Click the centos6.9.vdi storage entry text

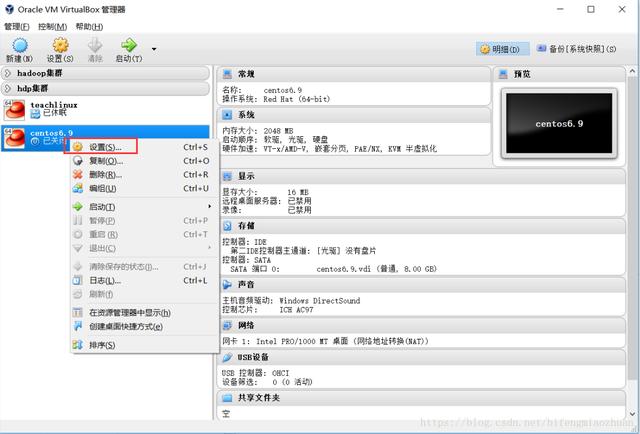[376, 269]
